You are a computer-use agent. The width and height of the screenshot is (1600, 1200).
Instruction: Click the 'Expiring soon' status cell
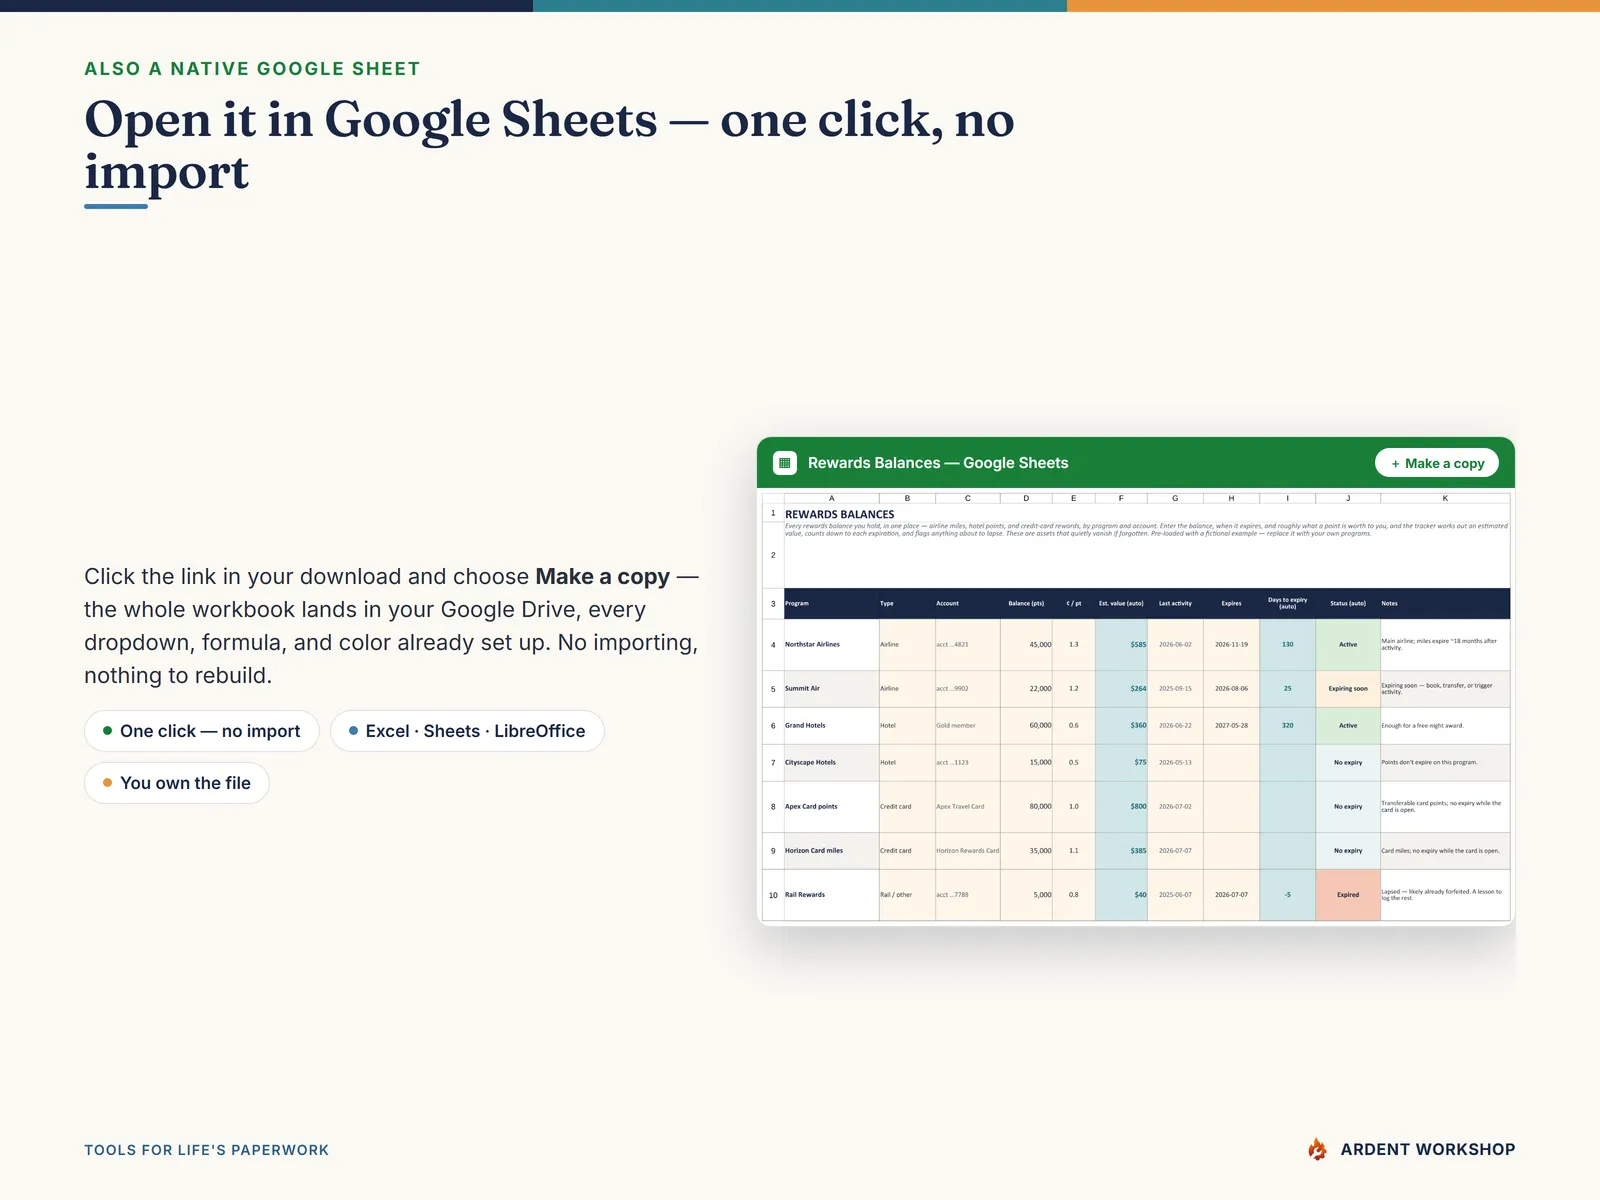[x=1348, y=689]
